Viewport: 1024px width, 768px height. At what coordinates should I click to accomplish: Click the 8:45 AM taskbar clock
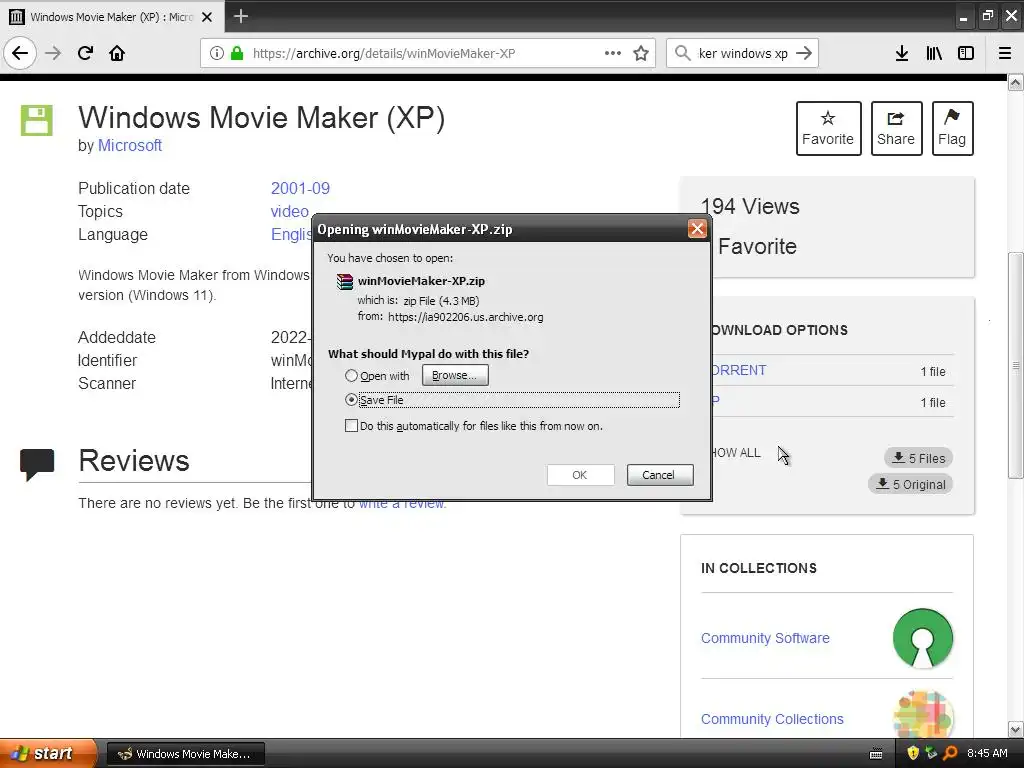987,753
